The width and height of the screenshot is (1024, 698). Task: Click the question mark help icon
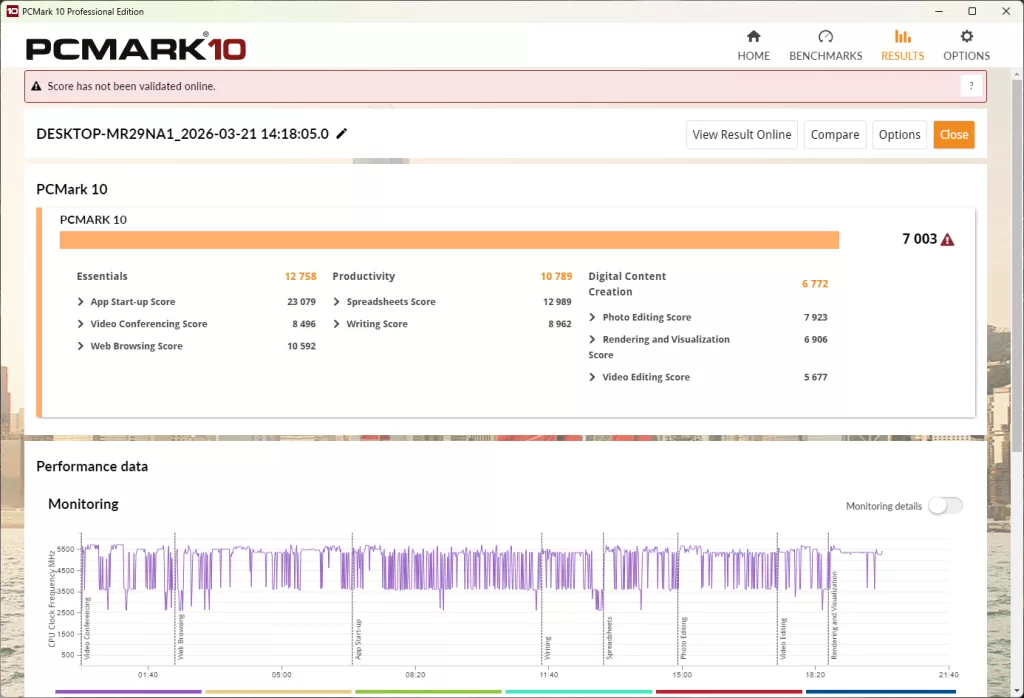(x=970, y=86)
